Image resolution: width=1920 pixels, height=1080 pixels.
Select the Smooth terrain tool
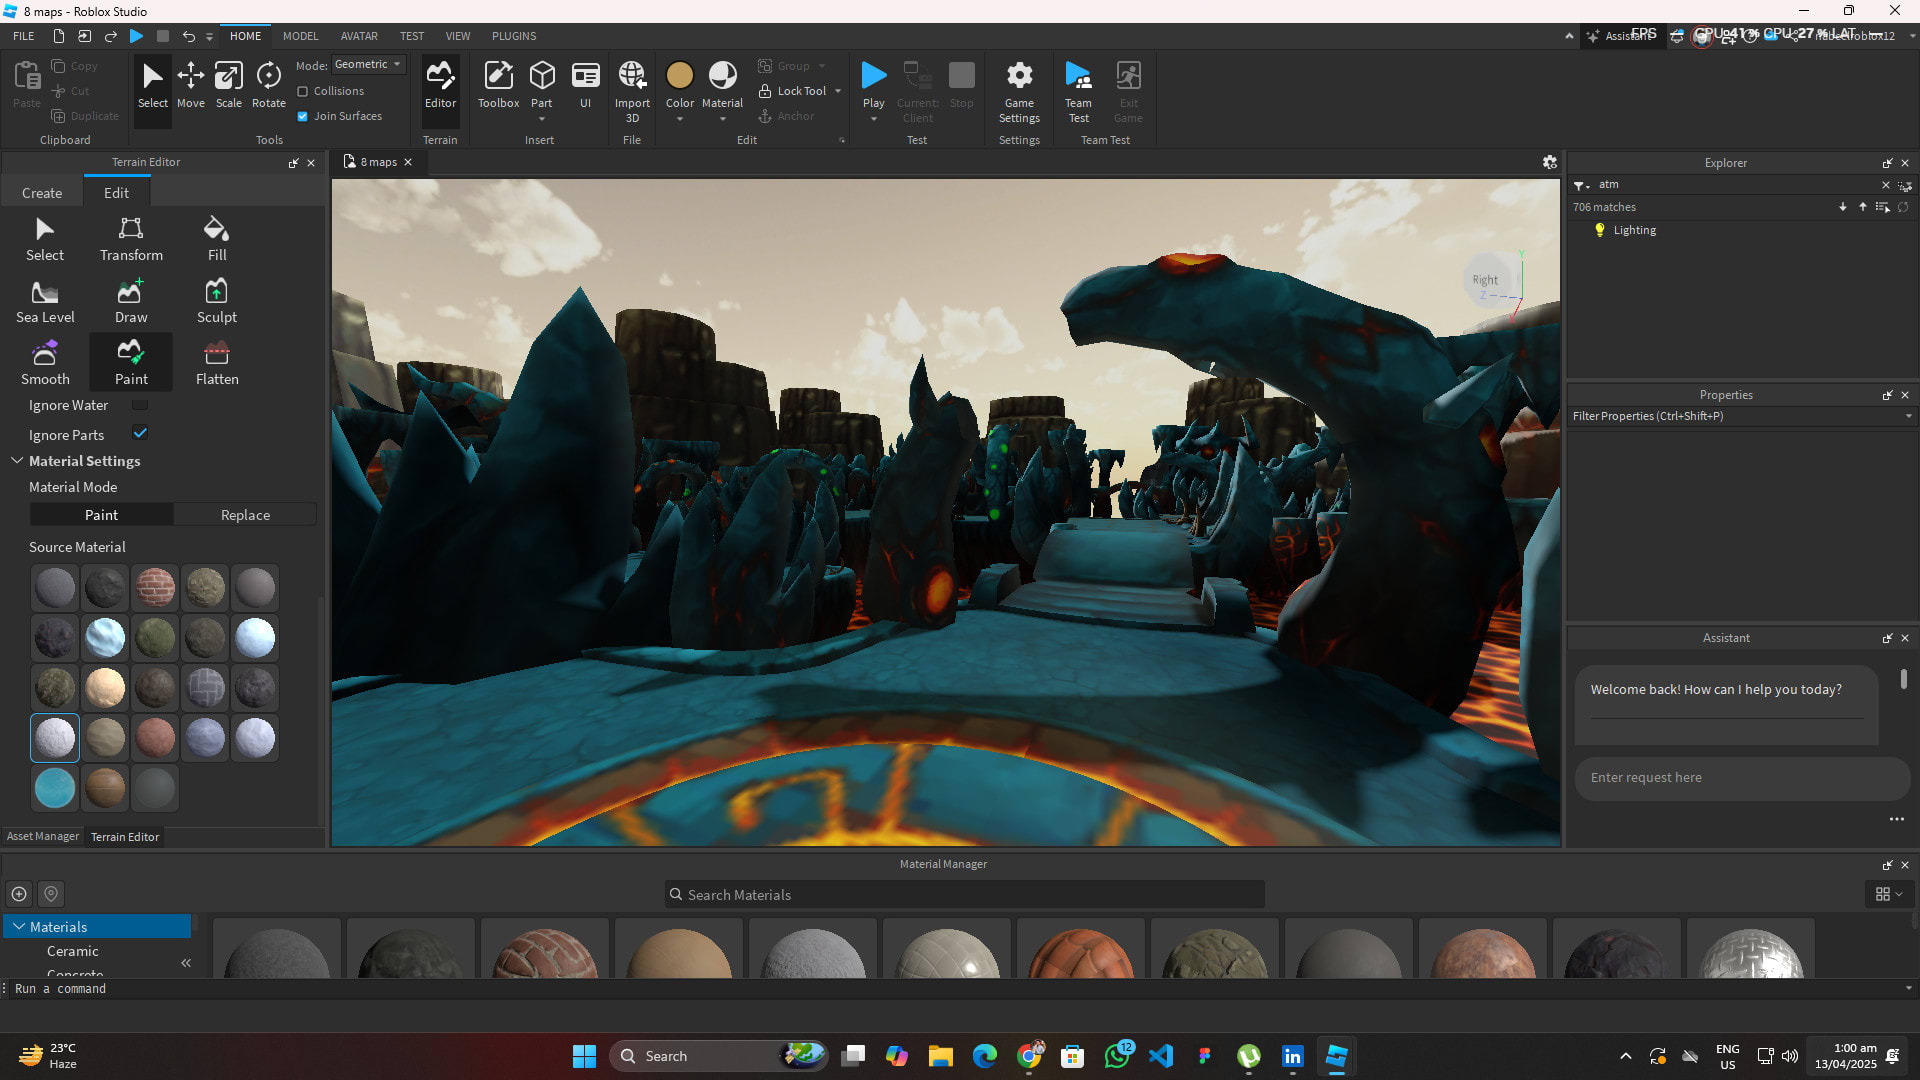[x=45, y=363]
